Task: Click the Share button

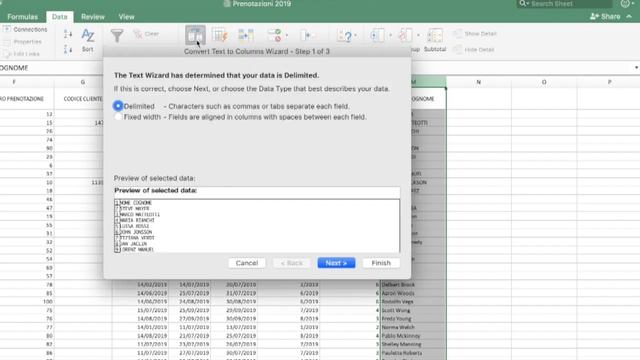Action: pyautogui.click(x=605, y=16)
